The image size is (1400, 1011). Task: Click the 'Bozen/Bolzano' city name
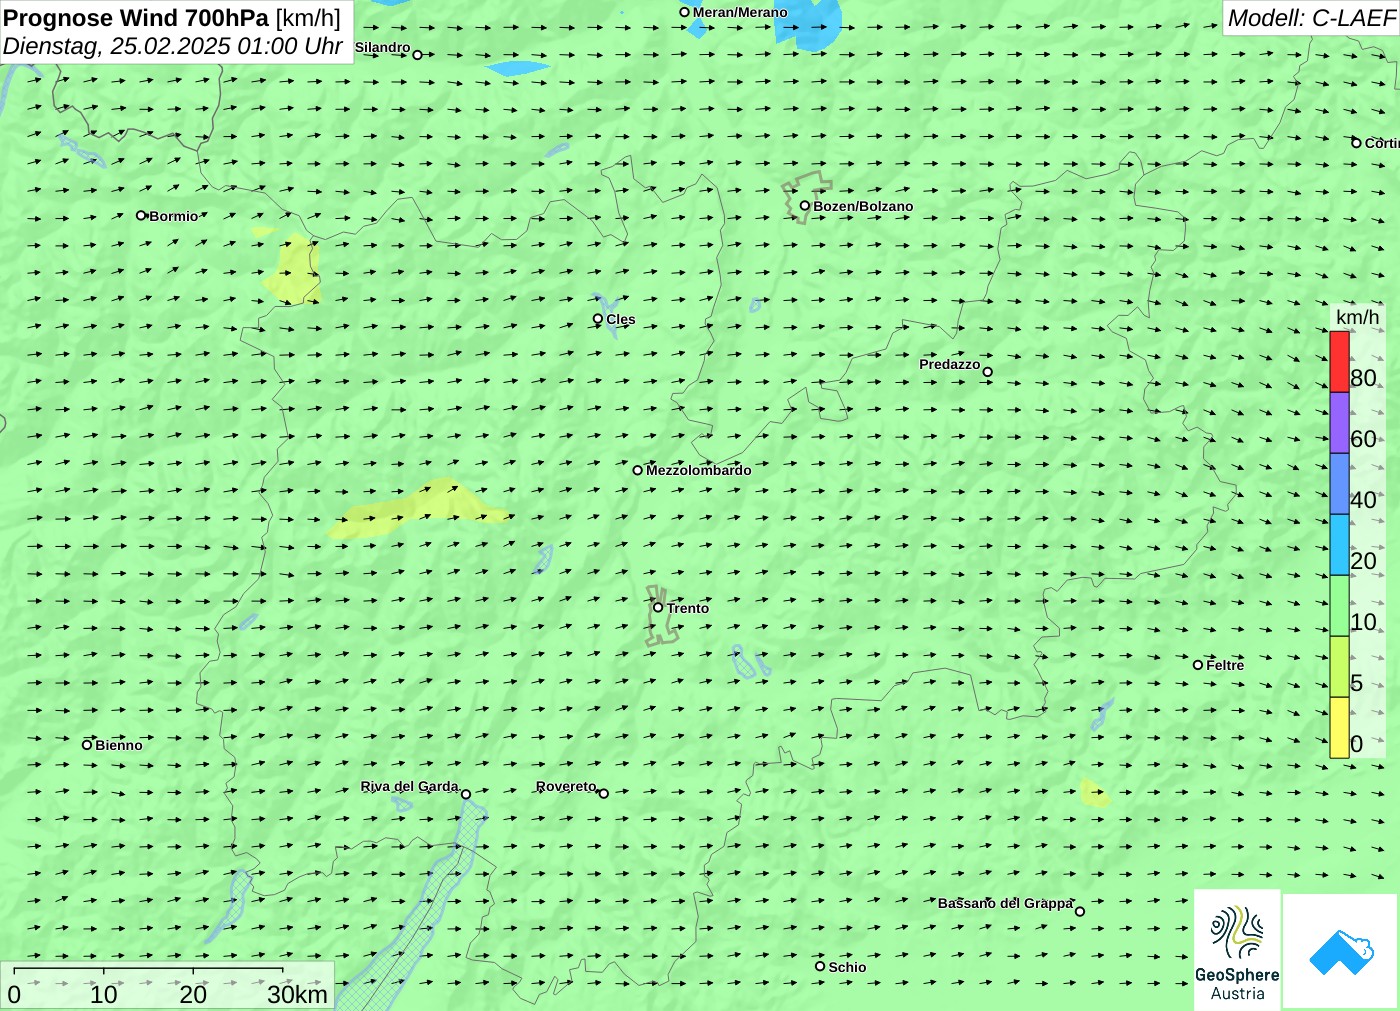pyautogui.click(x=863, y=206)
